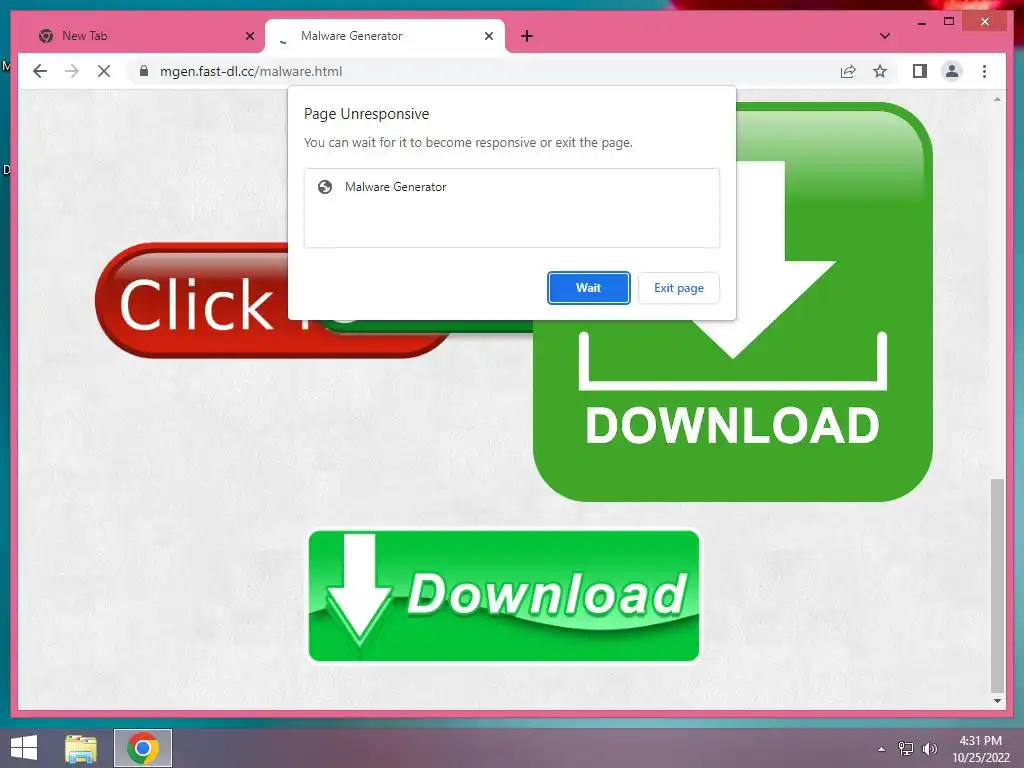Click the scrollbar up arrow

tap(997, 99)
